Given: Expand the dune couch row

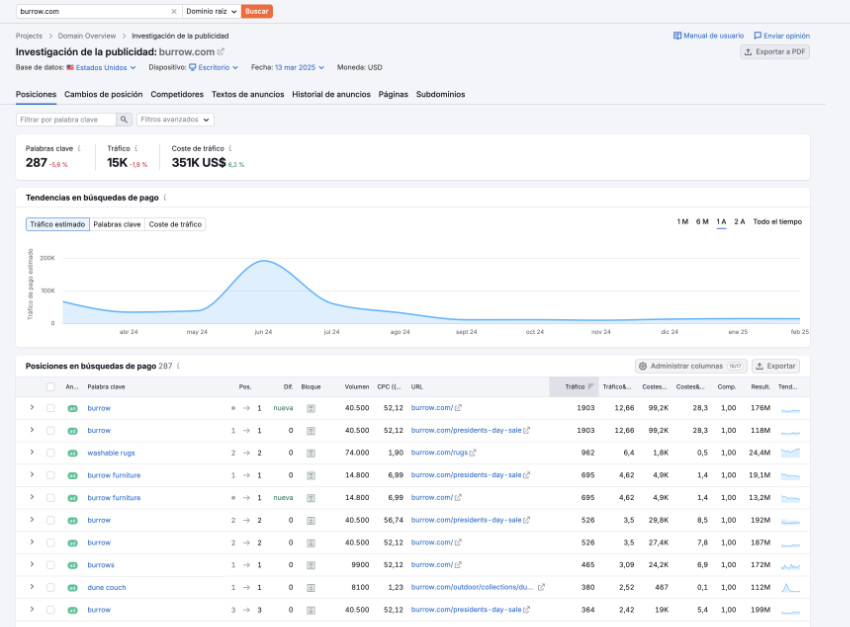Looking at the screenshot, I should pos(32,587).
